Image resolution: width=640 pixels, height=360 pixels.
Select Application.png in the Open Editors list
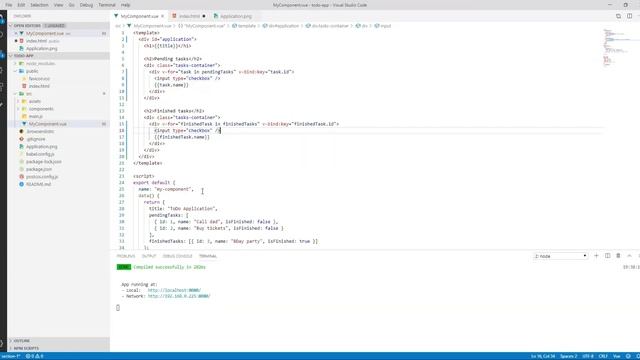[x=58, y=49]
